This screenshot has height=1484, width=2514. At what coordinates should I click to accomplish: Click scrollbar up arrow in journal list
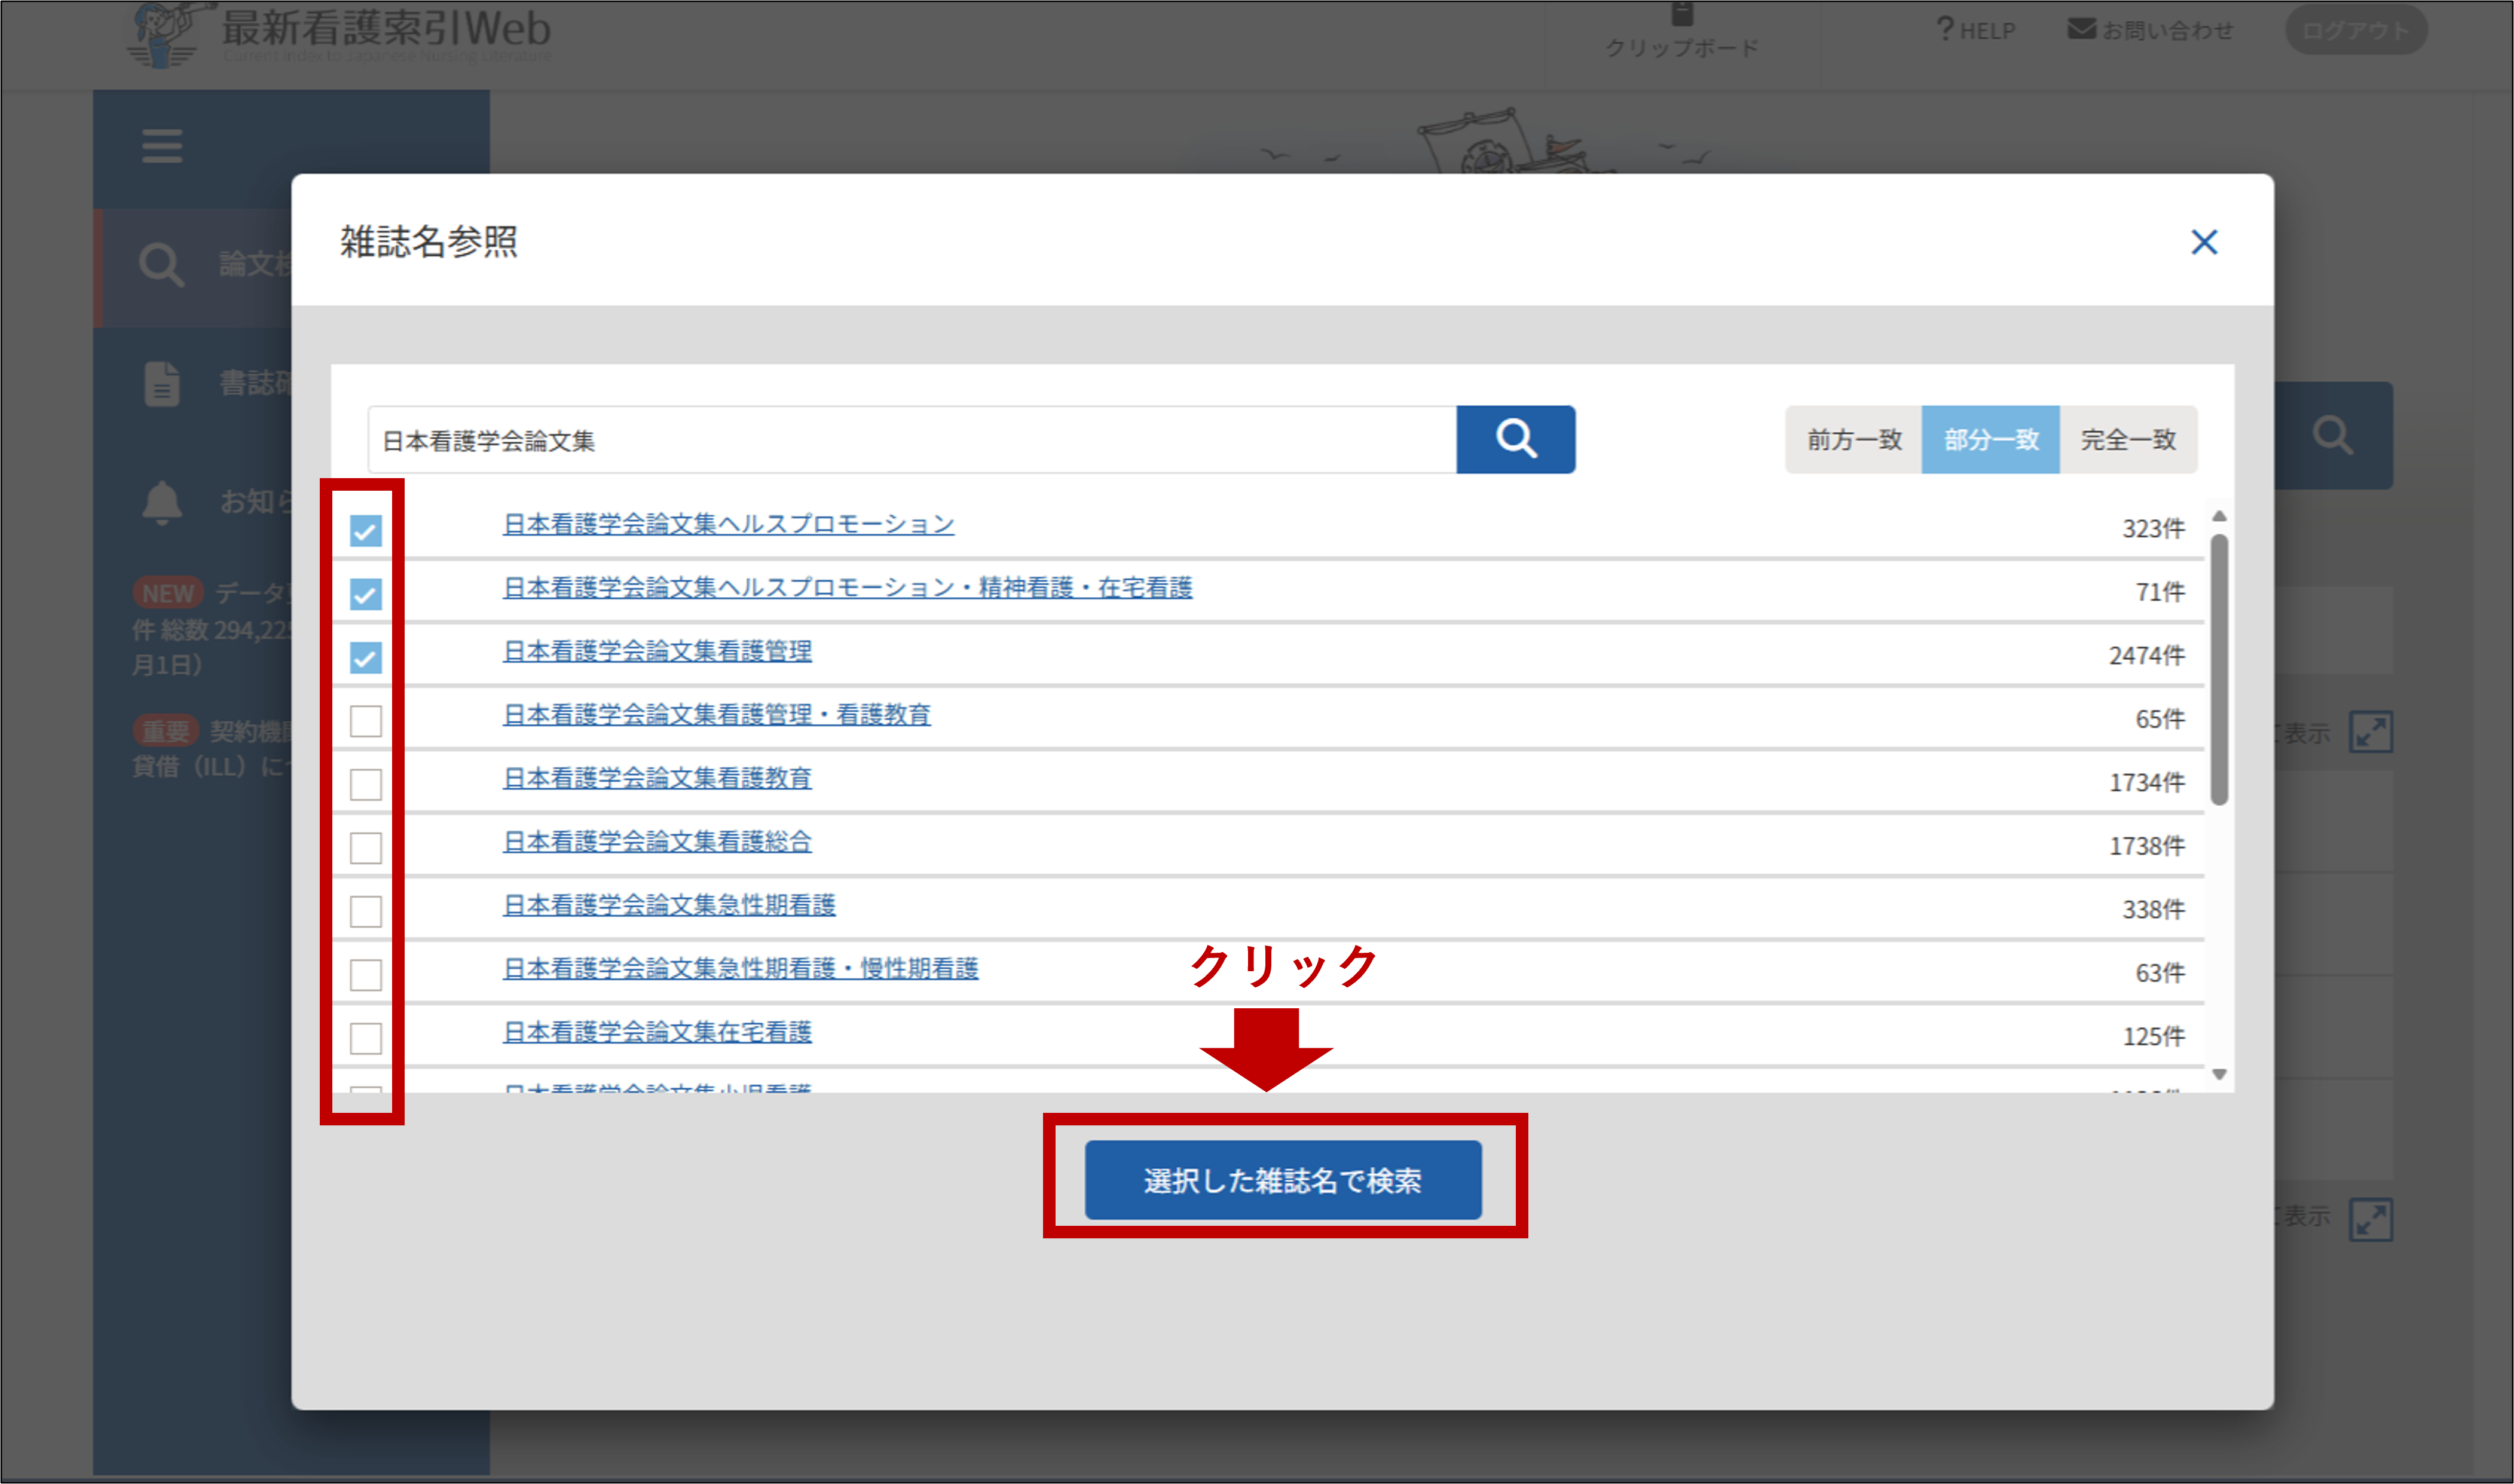[2219, 516]
